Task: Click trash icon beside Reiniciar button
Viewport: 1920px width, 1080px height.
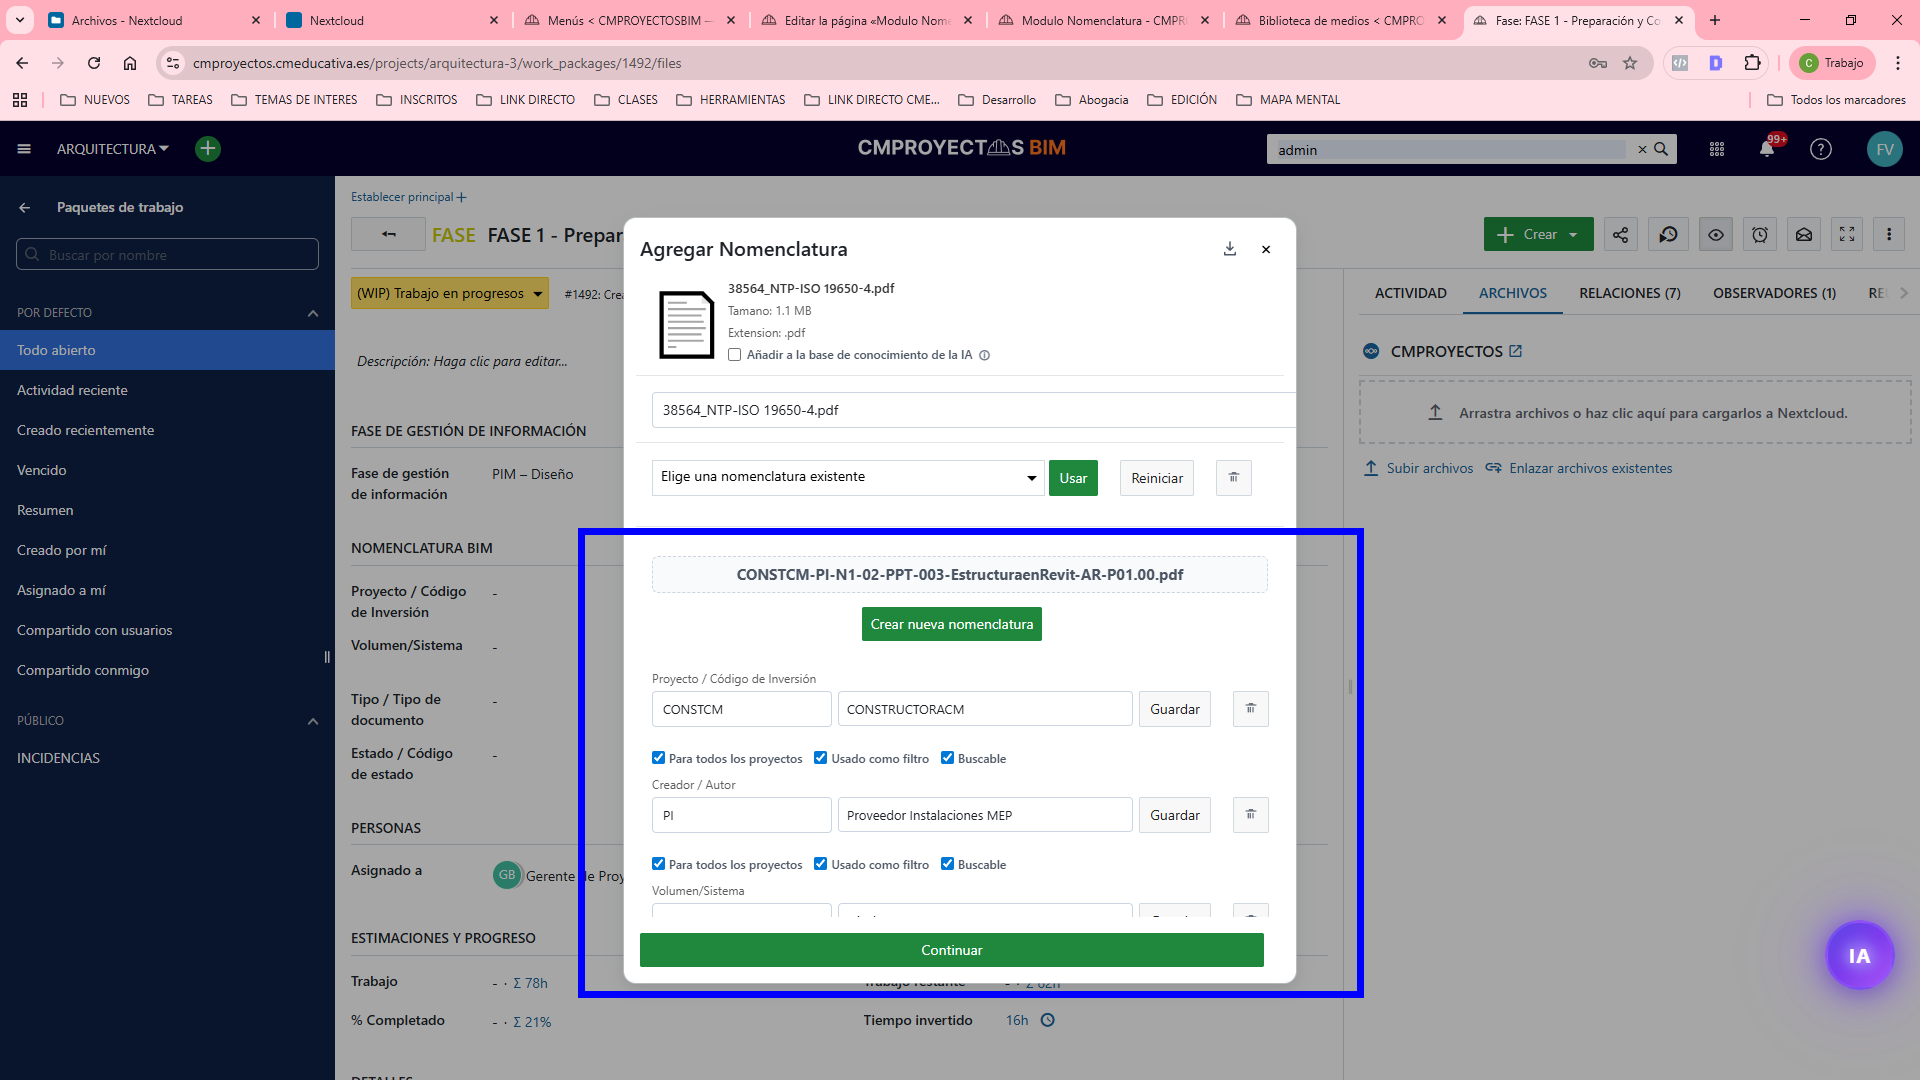Action: point(1233,478)
